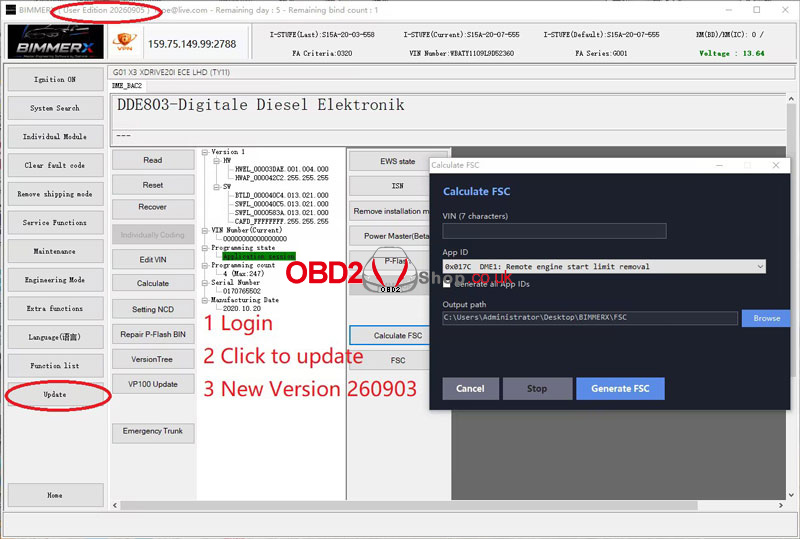Click the FSC button below Calculate FSC
800x539 pixels.
pyautogui.click(x=390, y=360)
